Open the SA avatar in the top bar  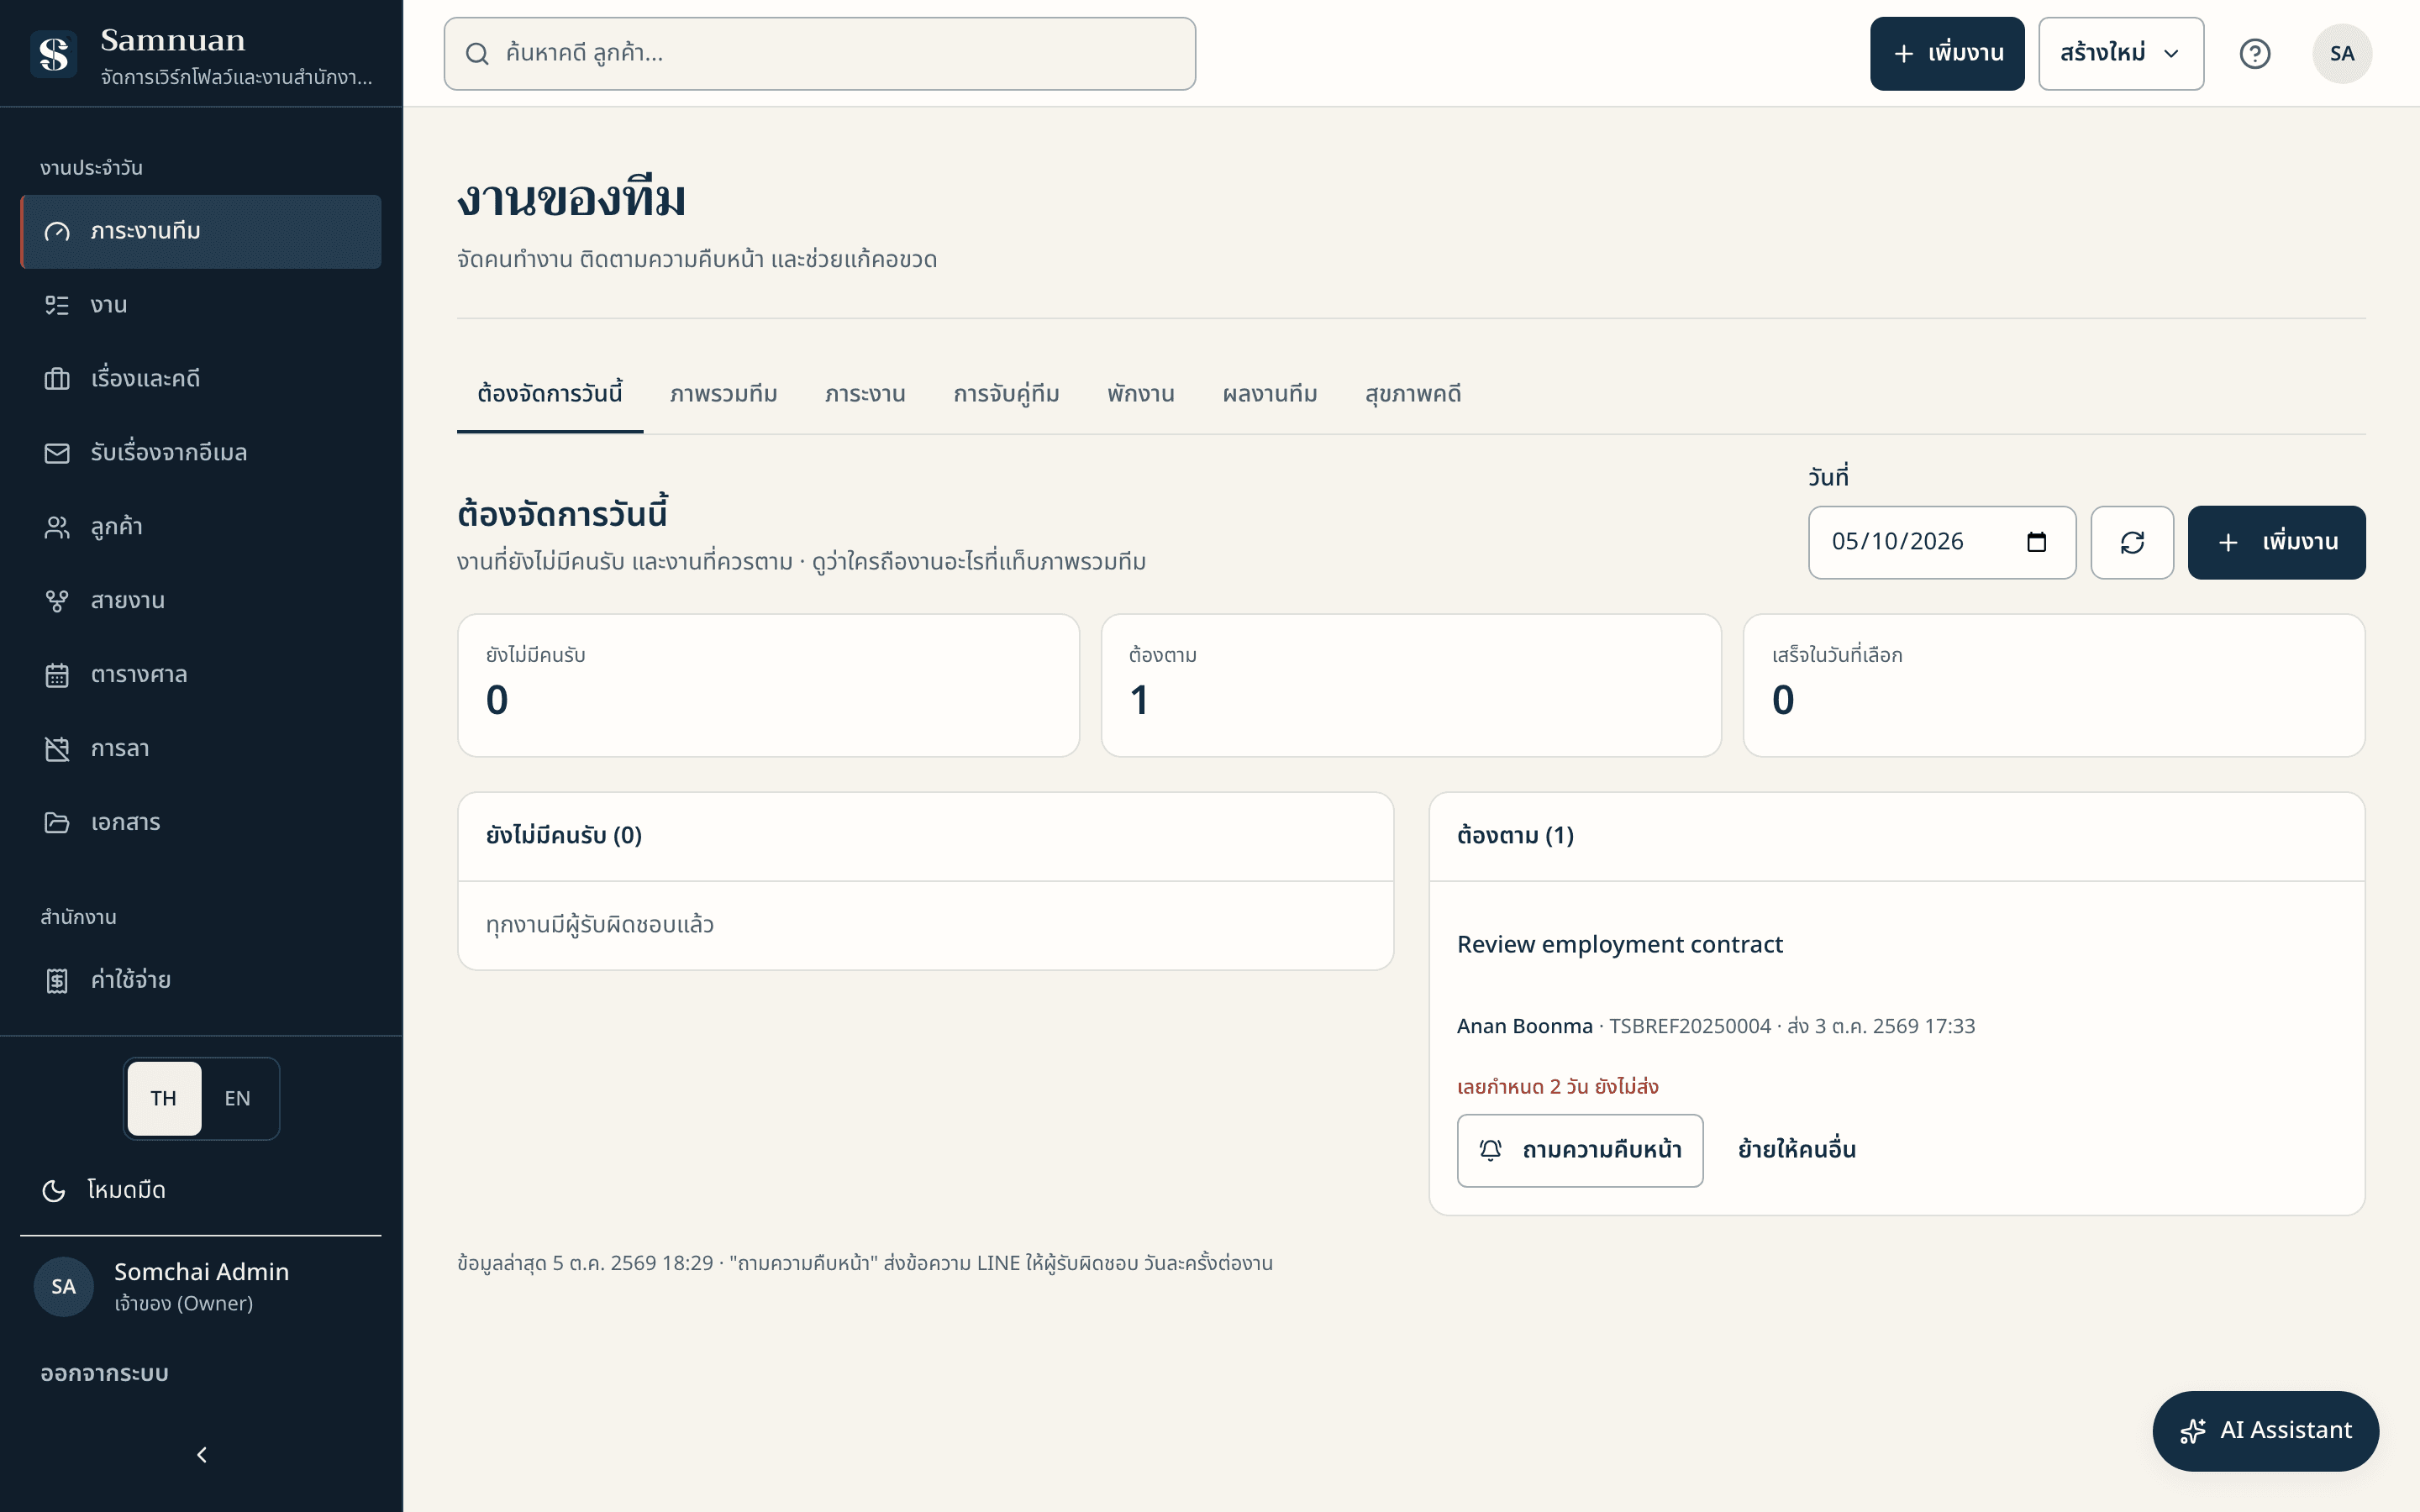pyautogui.click(x=2342, y=54)
